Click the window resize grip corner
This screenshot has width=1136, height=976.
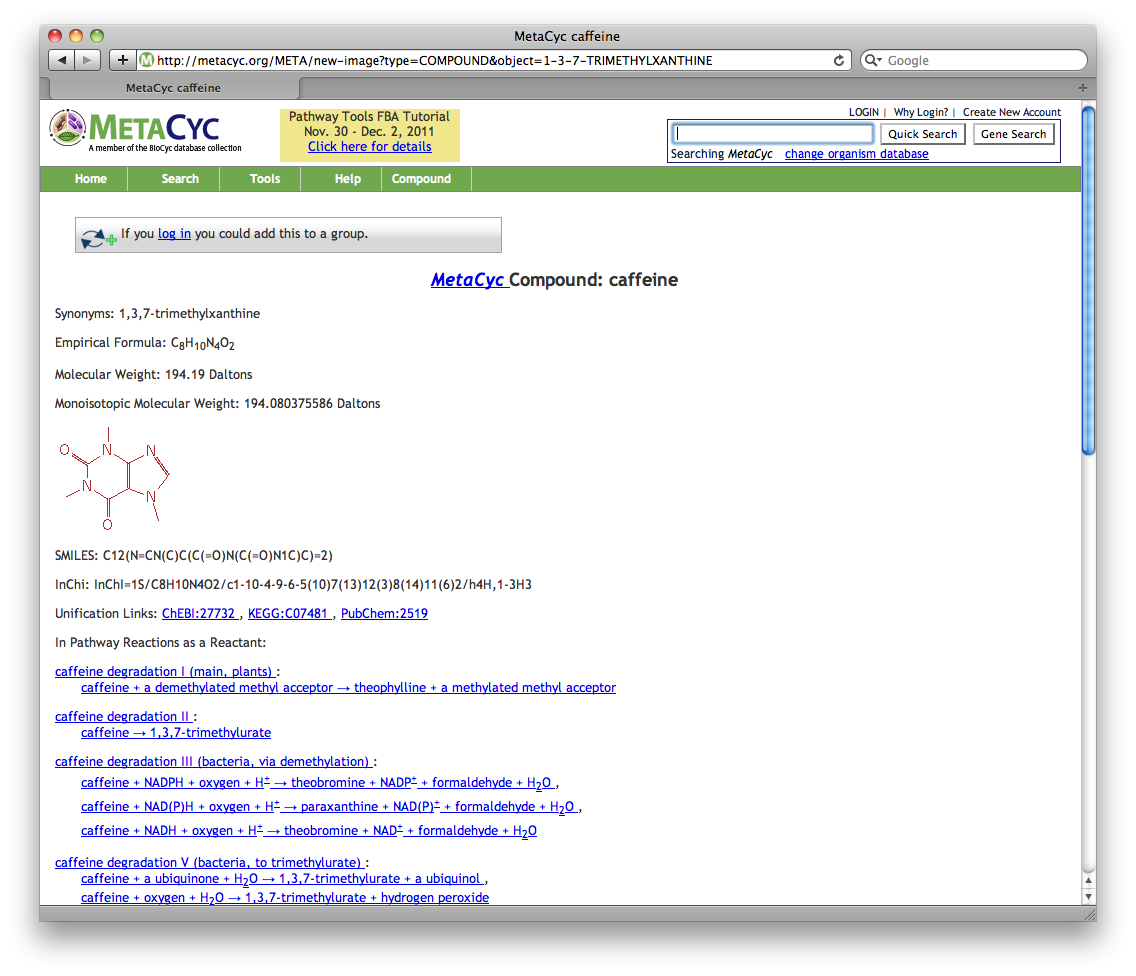pyautogui.click(x=1089, y=914)
